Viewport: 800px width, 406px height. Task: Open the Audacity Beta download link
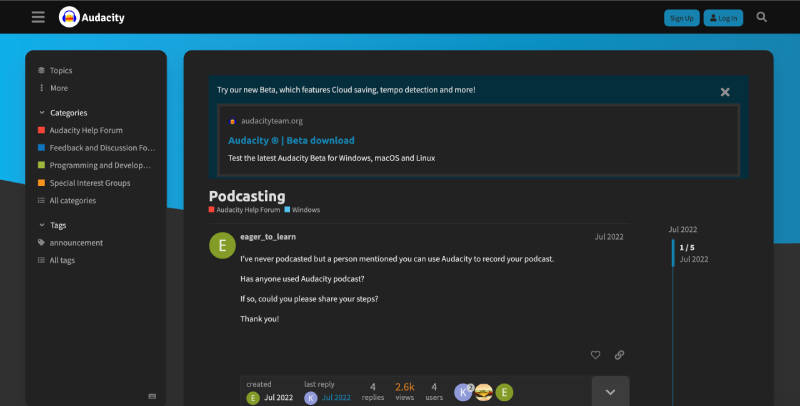point(291,140)
